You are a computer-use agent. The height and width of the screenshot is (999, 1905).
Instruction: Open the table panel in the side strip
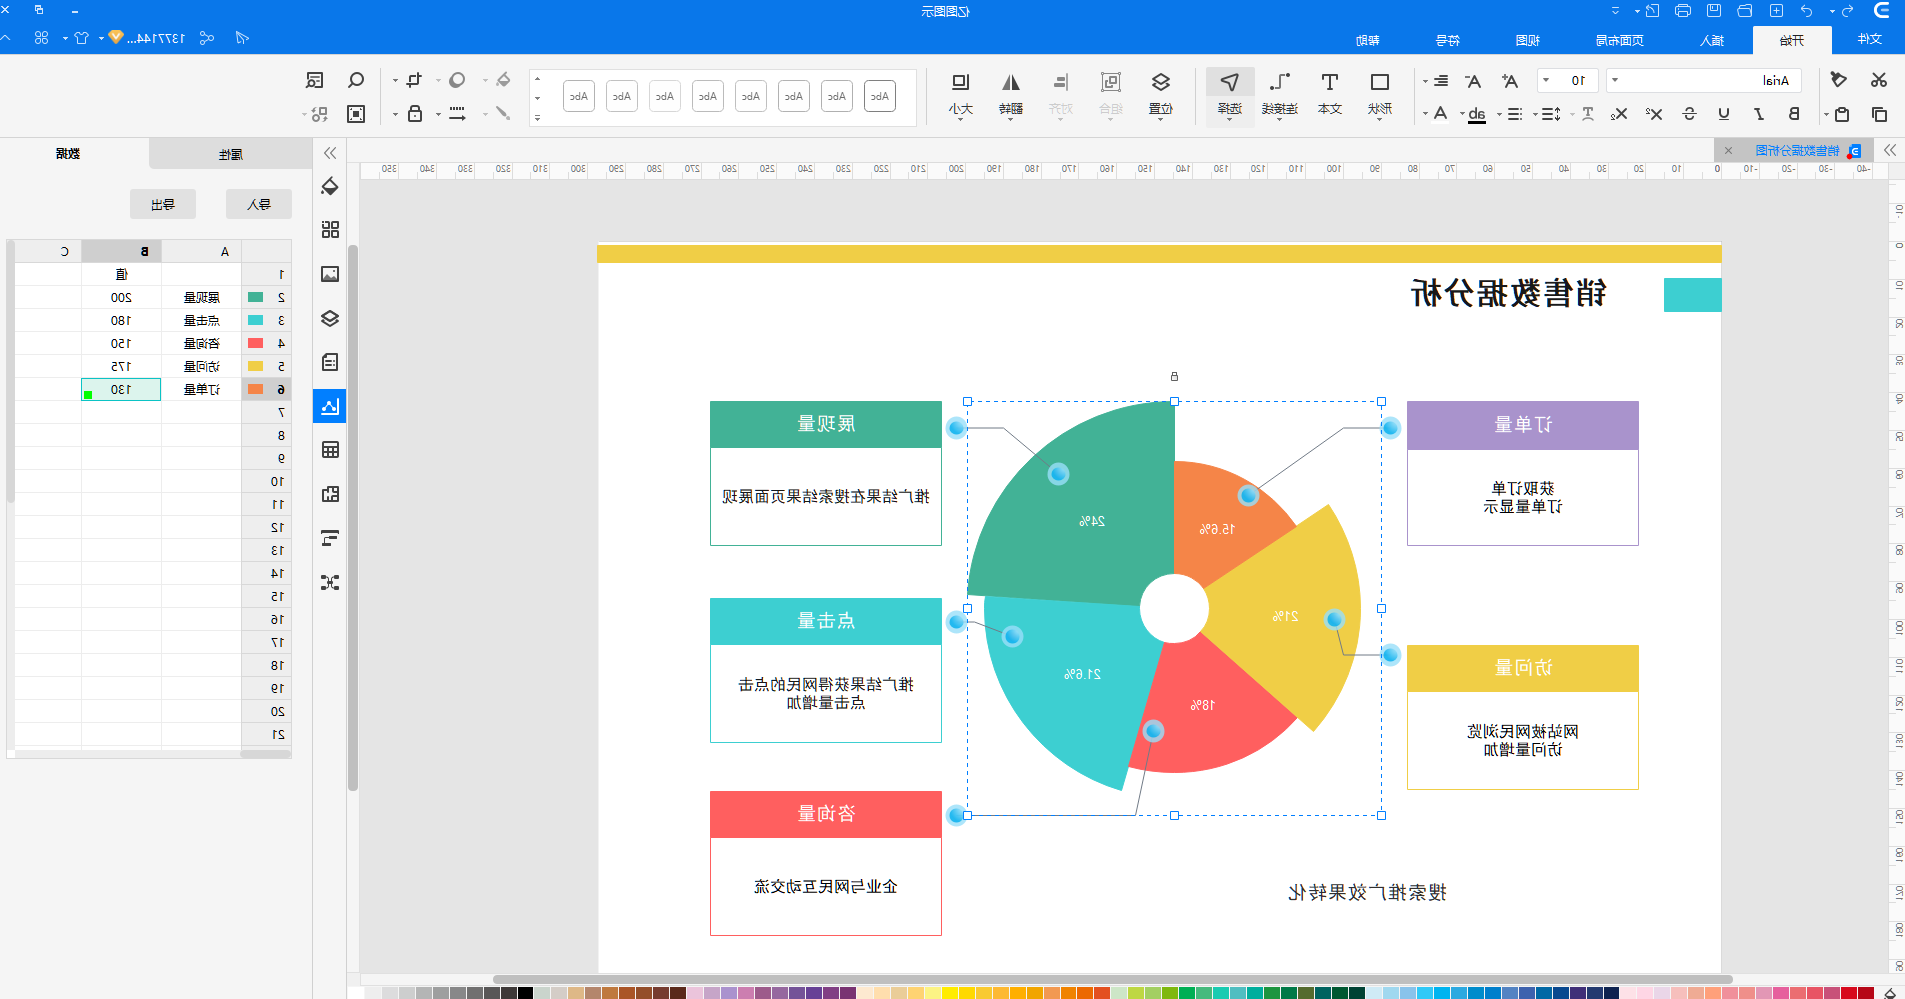tap(330, 450)
